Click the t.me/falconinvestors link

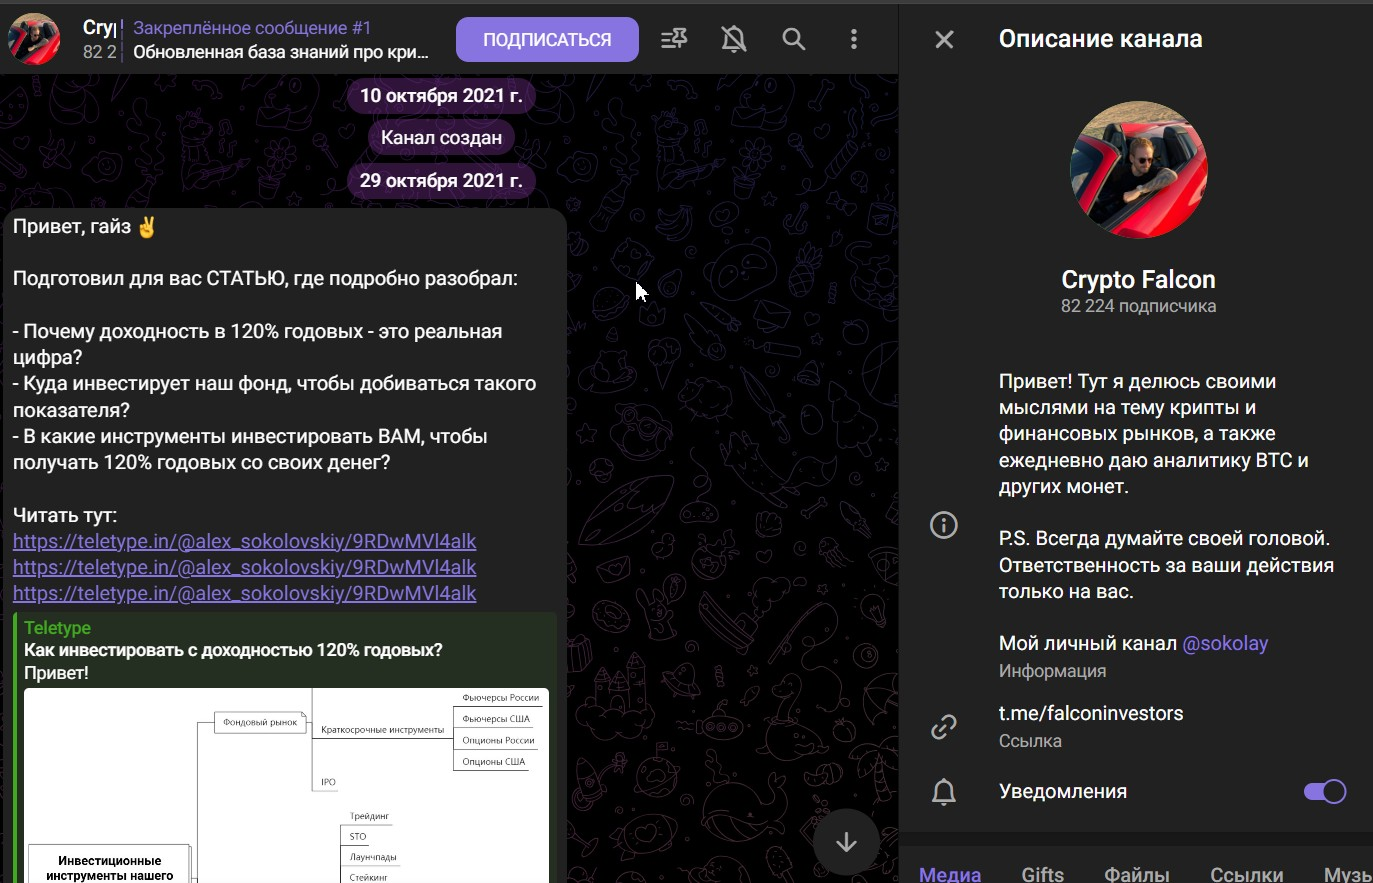1091,713
